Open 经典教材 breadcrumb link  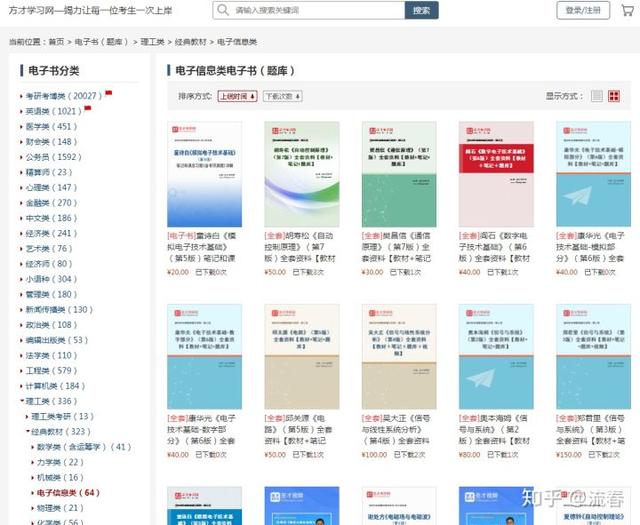pos(191,42)
